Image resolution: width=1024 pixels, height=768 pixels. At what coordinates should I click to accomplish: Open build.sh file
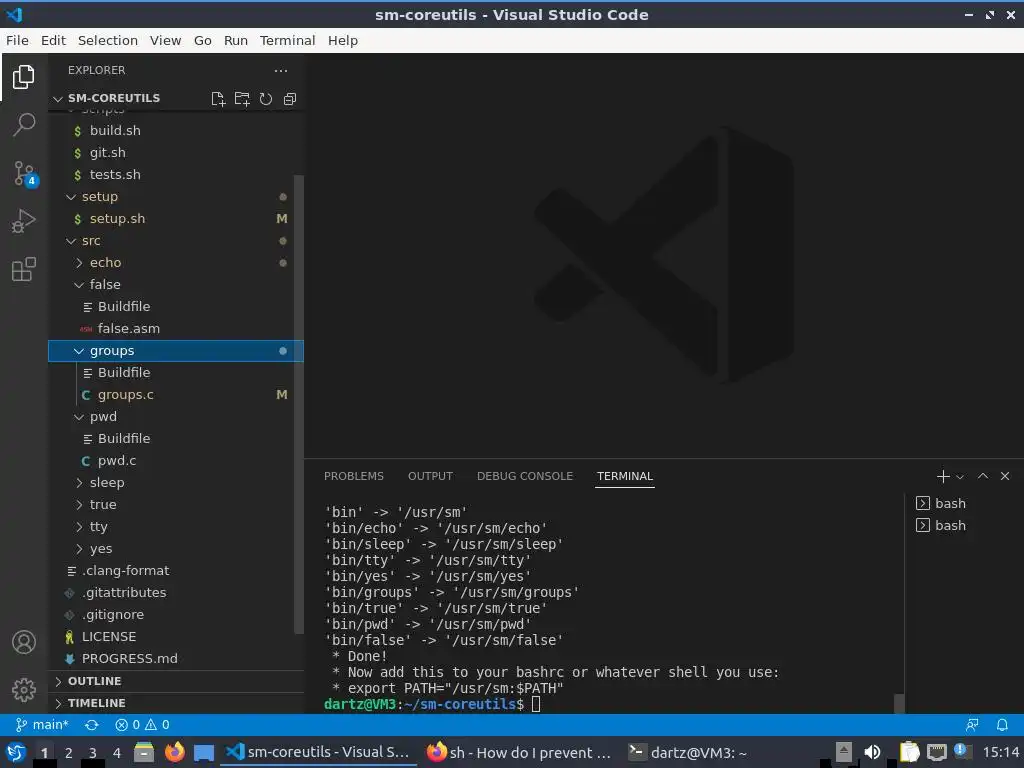(x=176, y=131)
